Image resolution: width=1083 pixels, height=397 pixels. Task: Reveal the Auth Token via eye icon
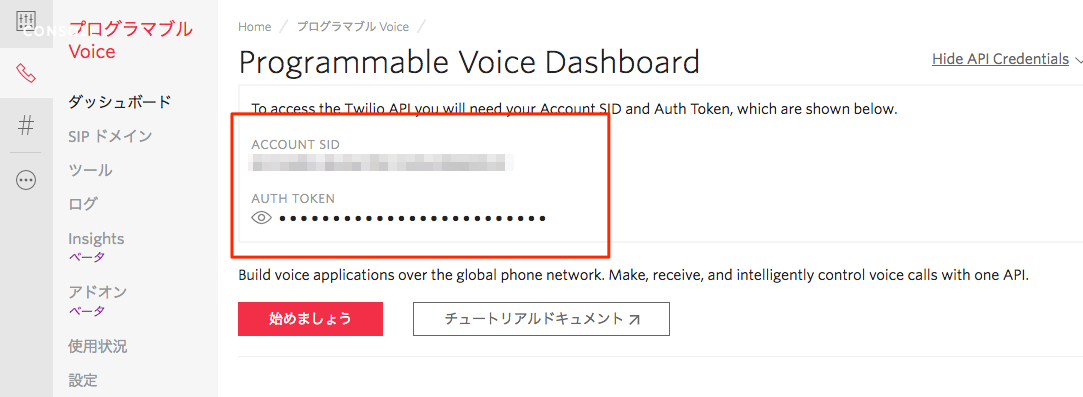click(x=261, y=218)
